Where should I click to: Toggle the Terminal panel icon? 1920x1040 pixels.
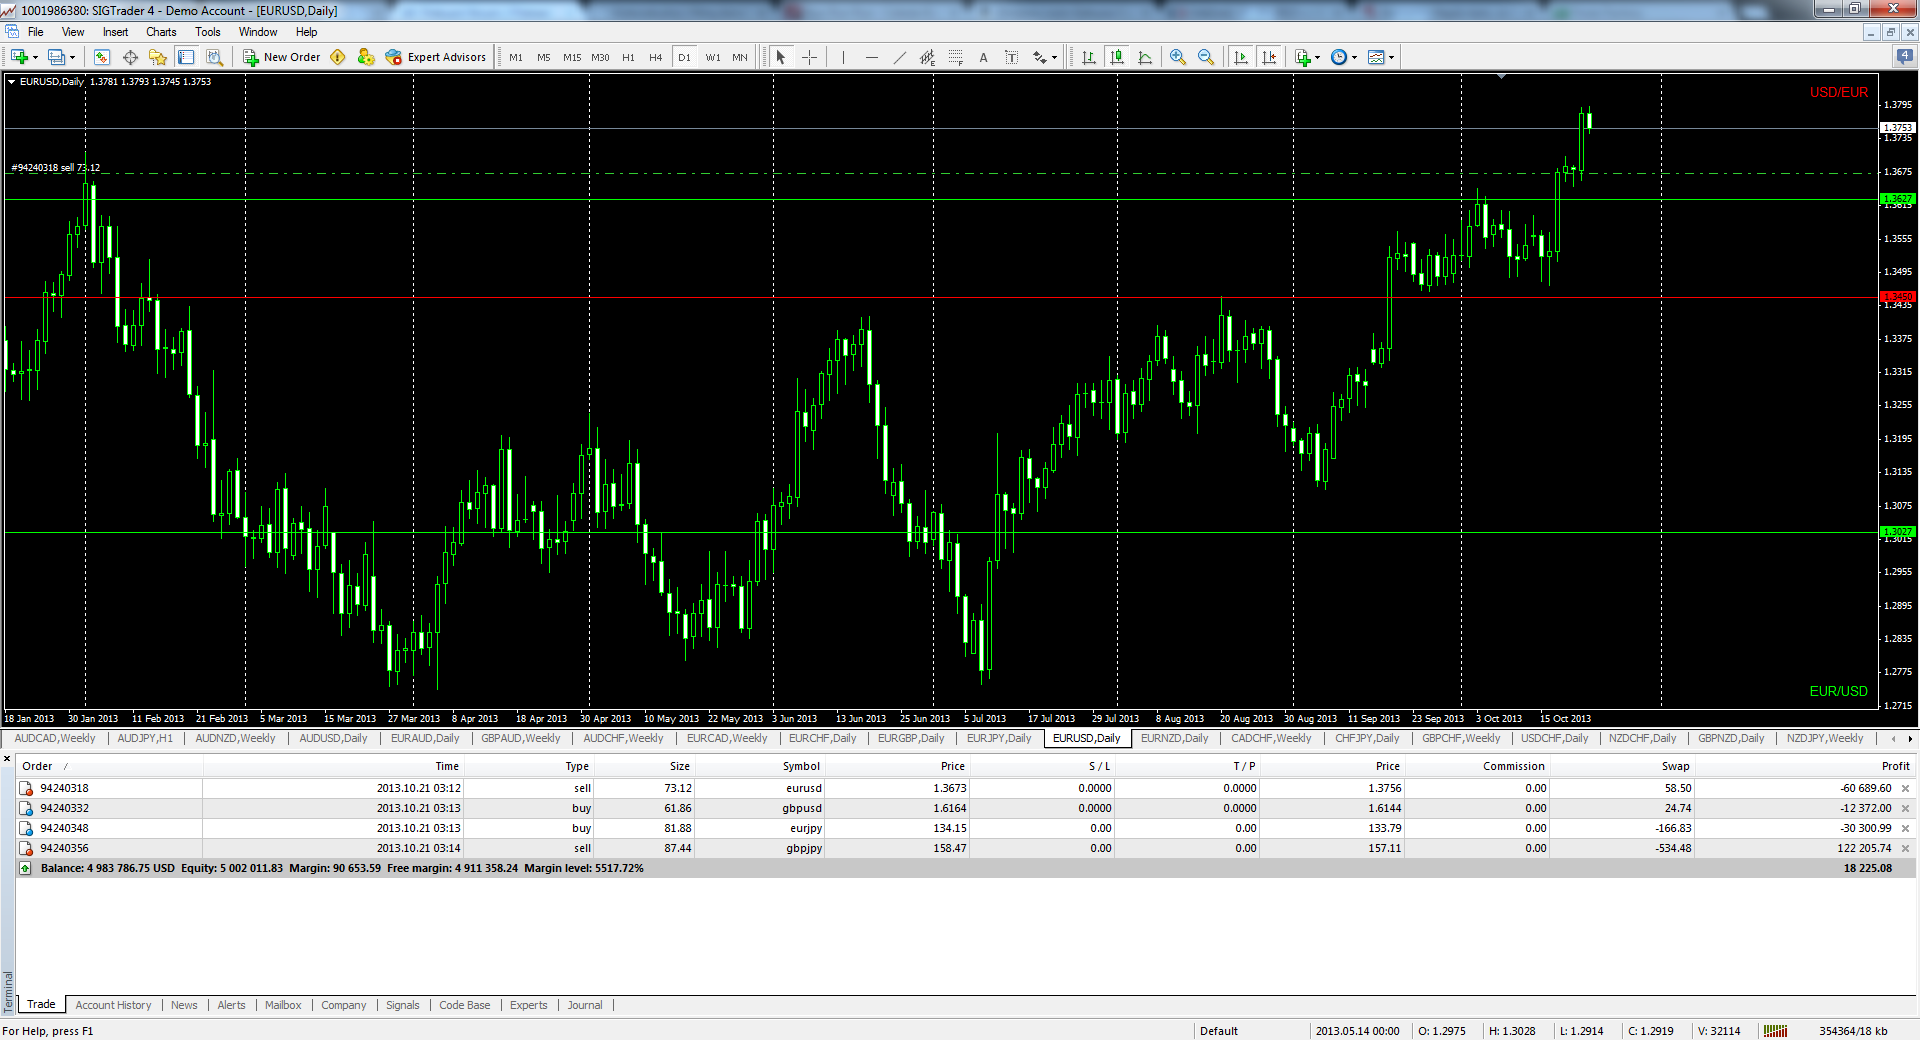186,57
